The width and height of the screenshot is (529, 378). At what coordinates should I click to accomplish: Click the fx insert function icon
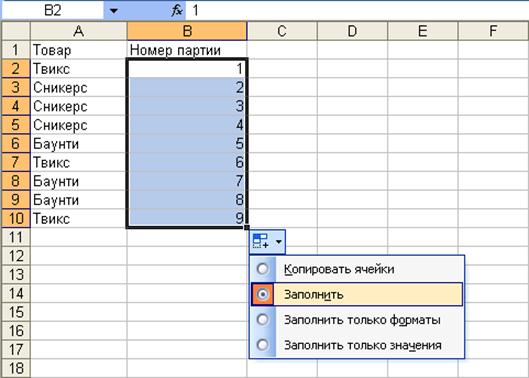click(x=177, y=10)
